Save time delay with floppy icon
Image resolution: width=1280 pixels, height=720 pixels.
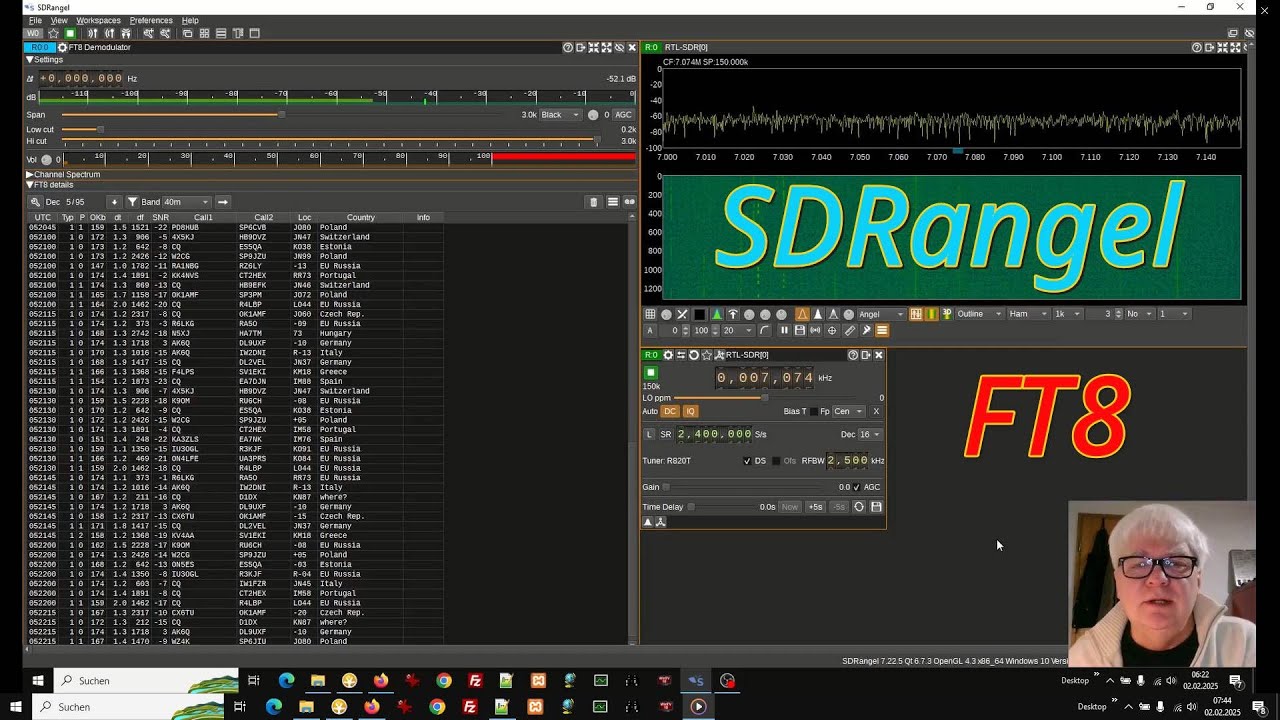876,507
